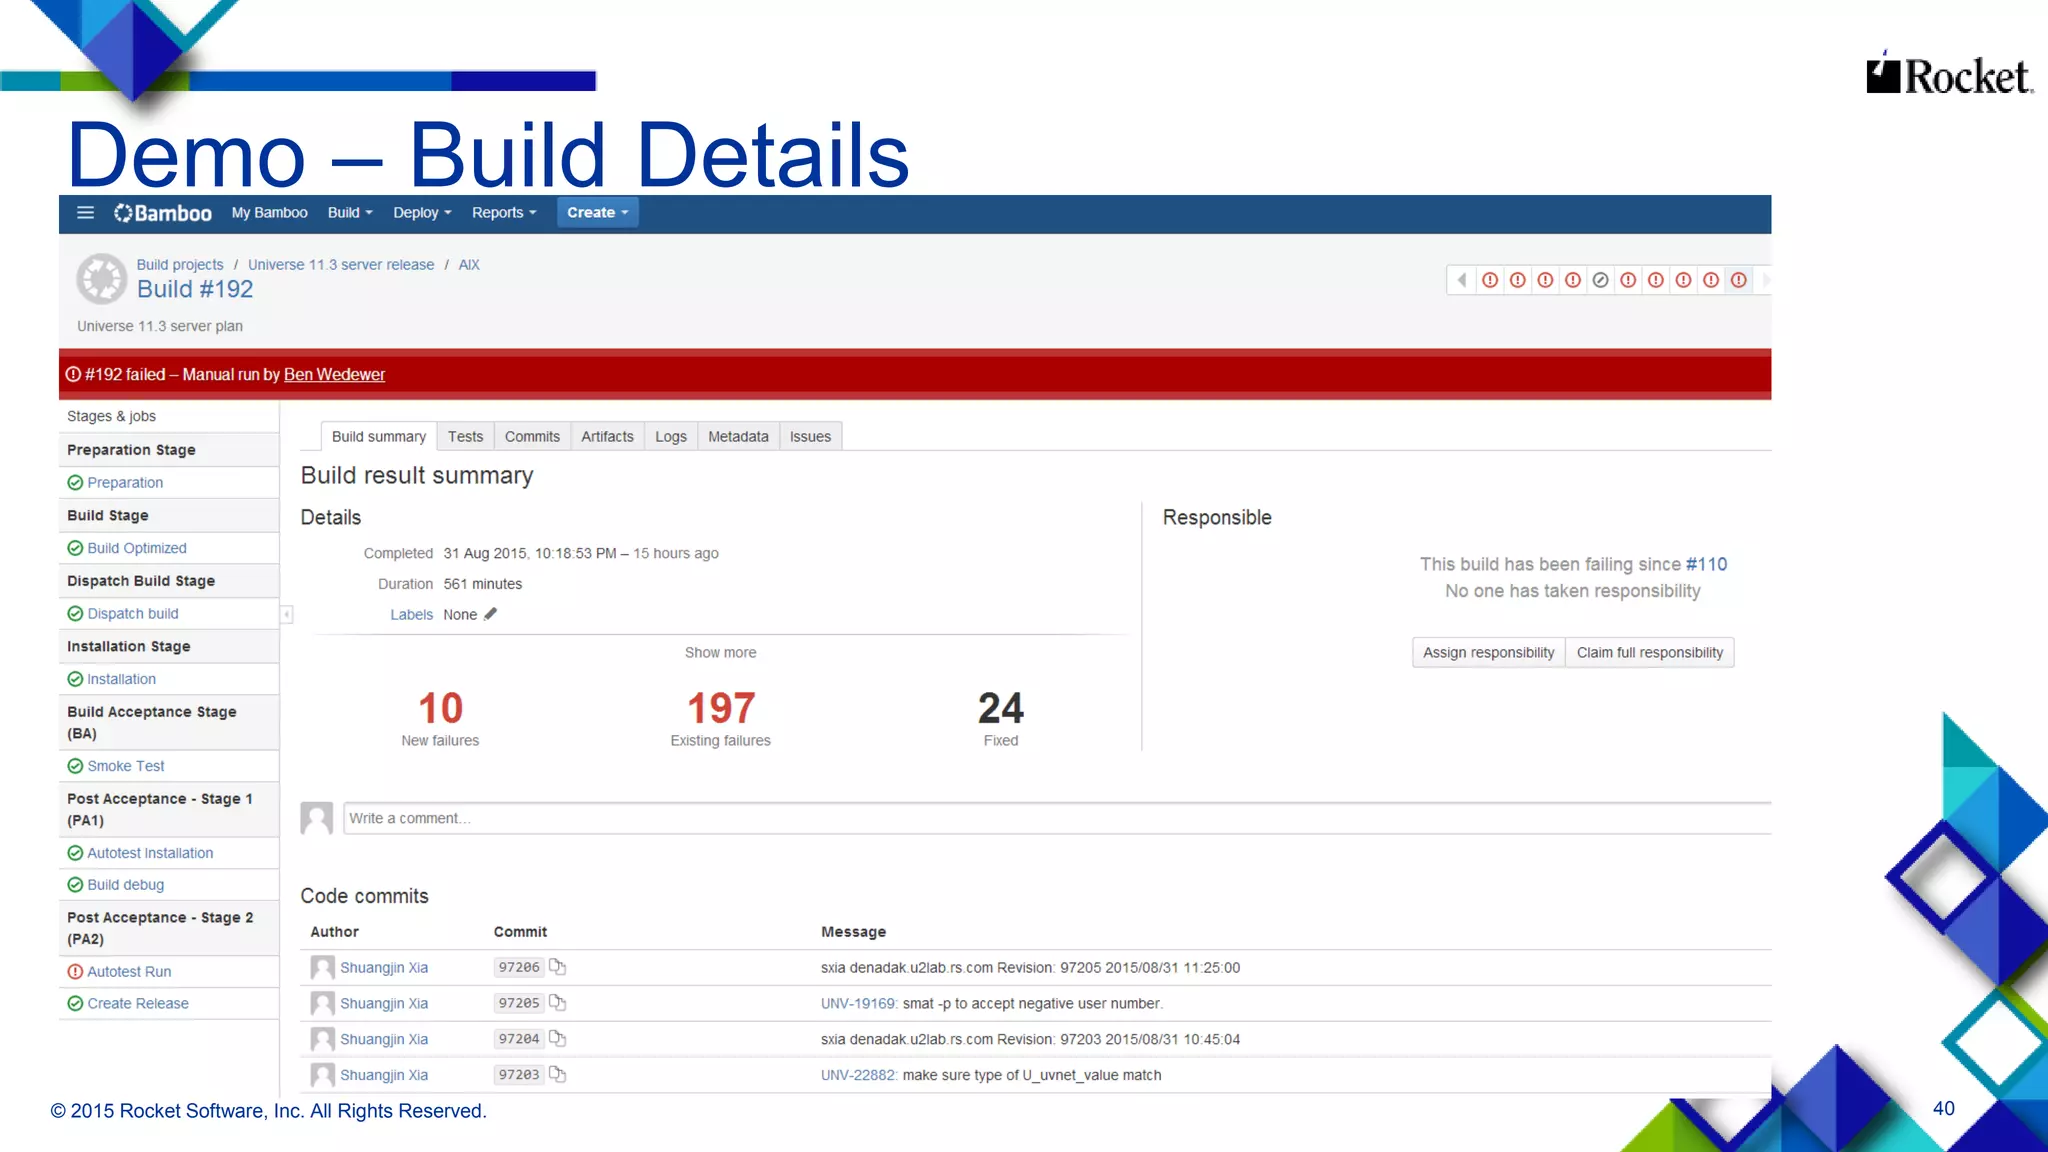
Task: Open author Shuangjin Xia for commit 97203
Action: tap(384, 1076)
